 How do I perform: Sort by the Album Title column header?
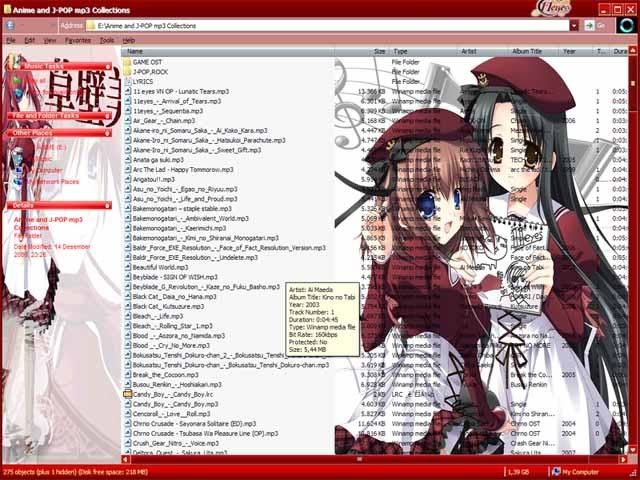534,51
